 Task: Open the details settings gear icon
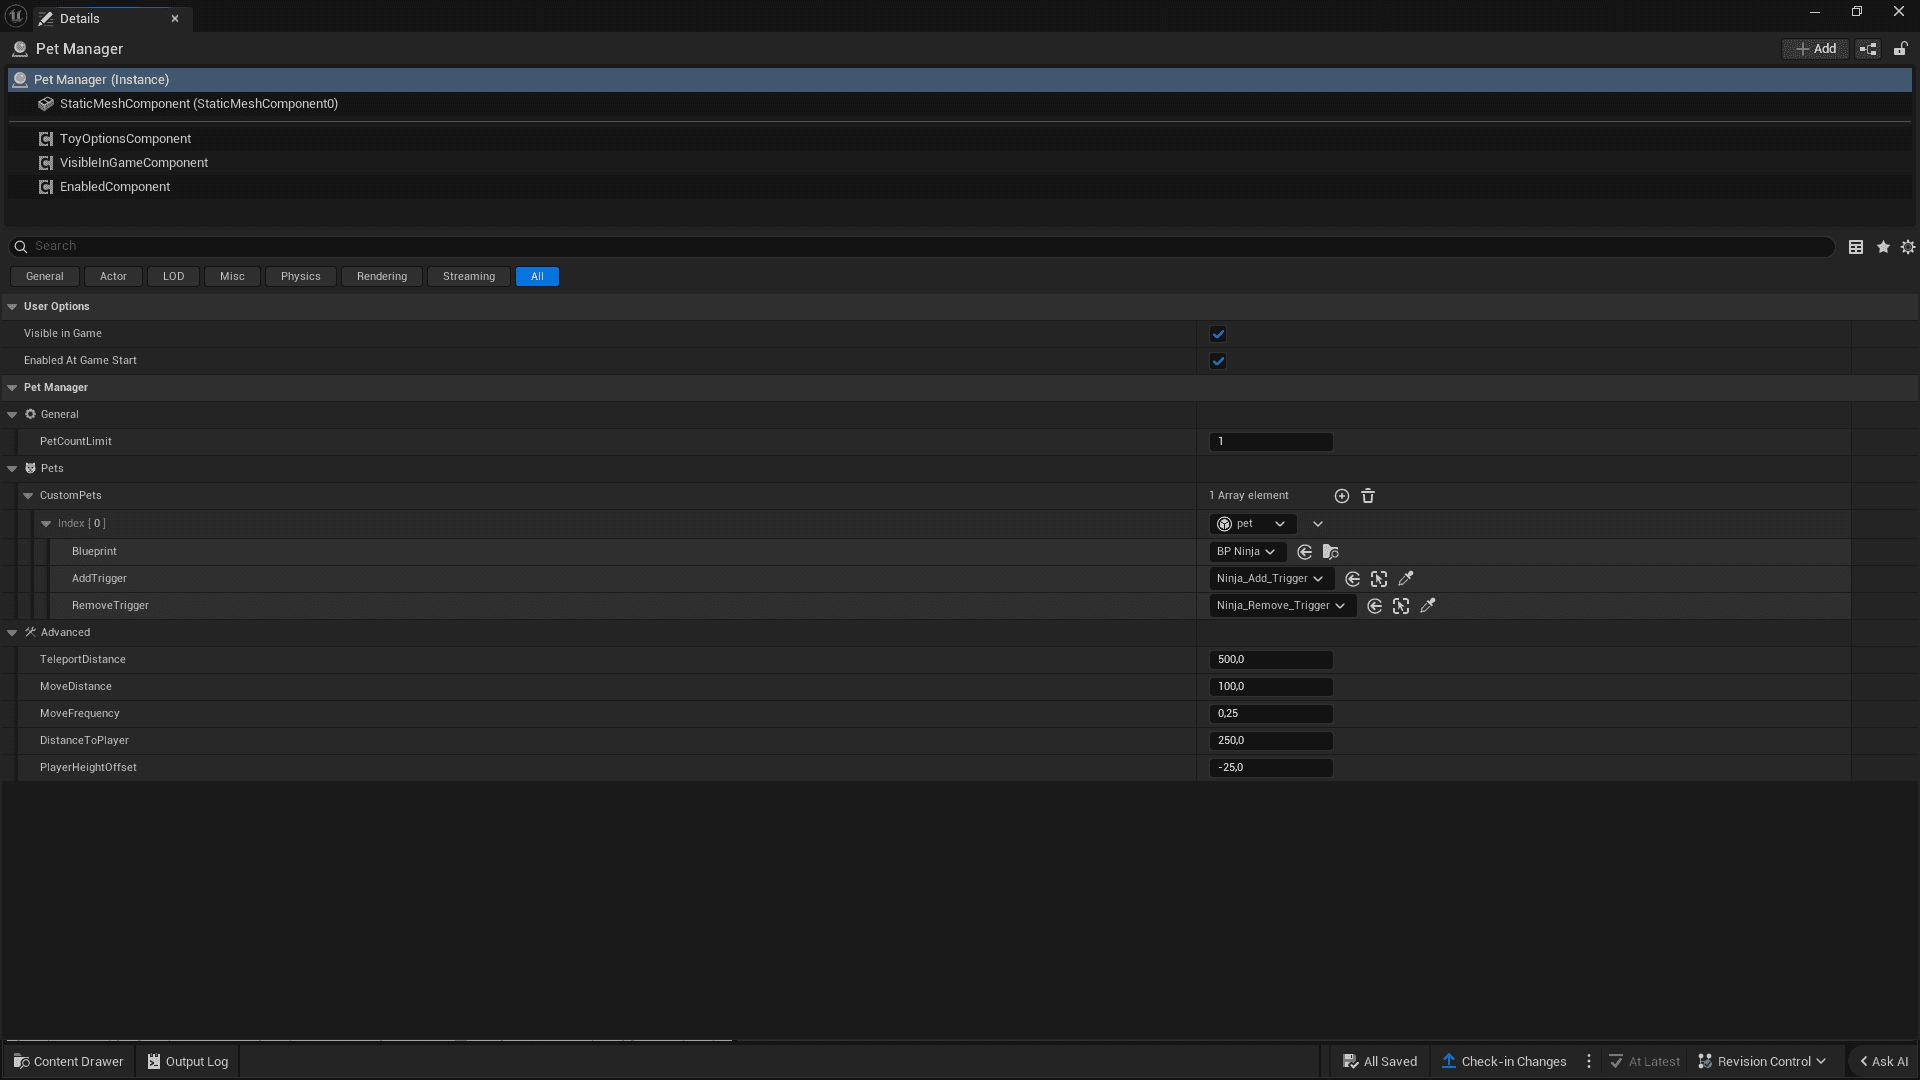tap(1908, 247)
